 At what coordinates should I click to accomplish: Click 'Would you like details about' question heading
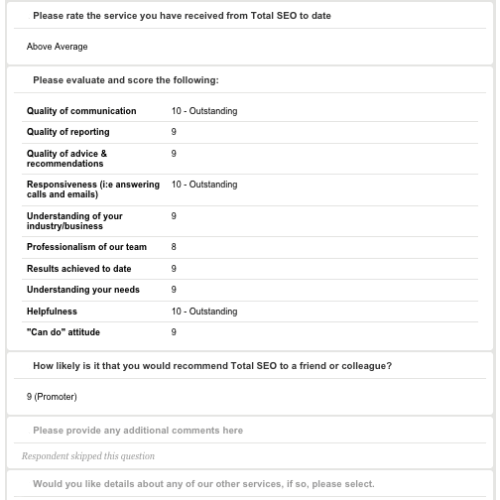(x=204, y=484)
